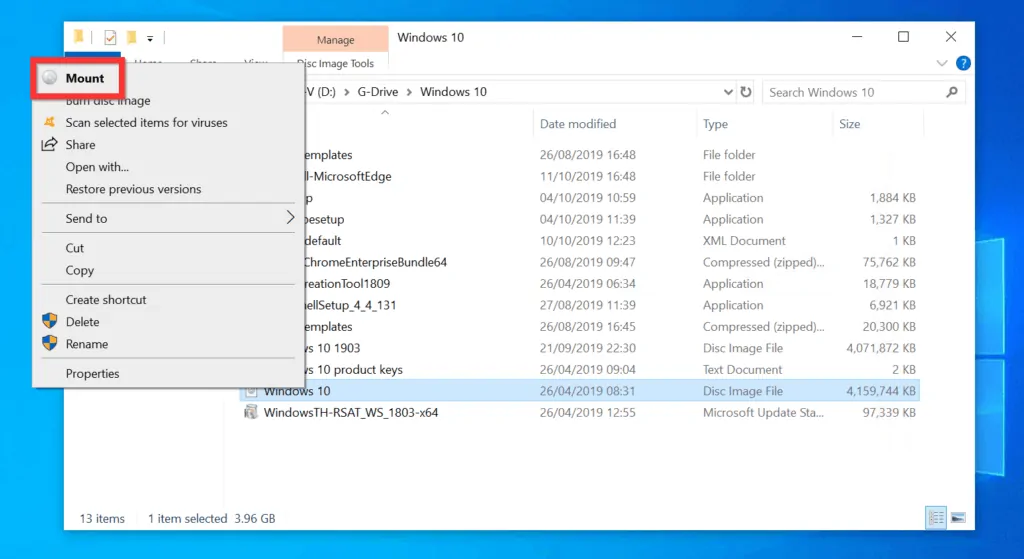This screenshot has width=1024, height=559.
Task: Select Restore previous versions
Action: tap(133, 189)
